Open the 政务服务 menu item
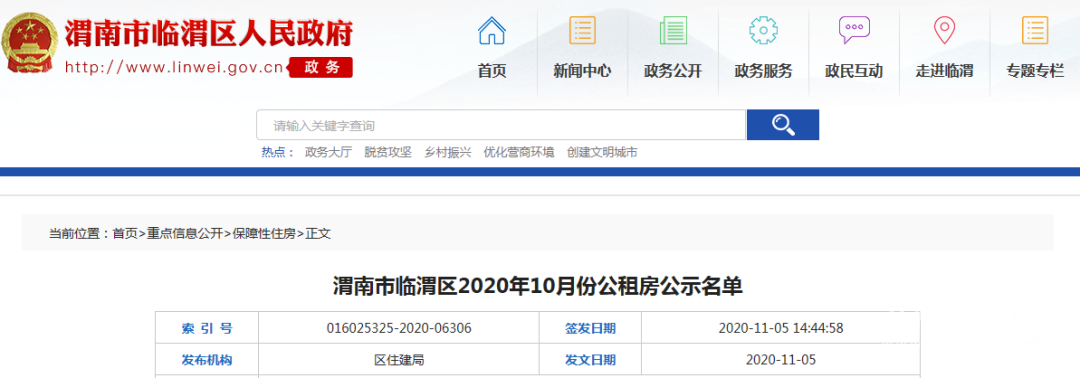This screenshot has width=1080, height=378. click(x=763, y=71)
